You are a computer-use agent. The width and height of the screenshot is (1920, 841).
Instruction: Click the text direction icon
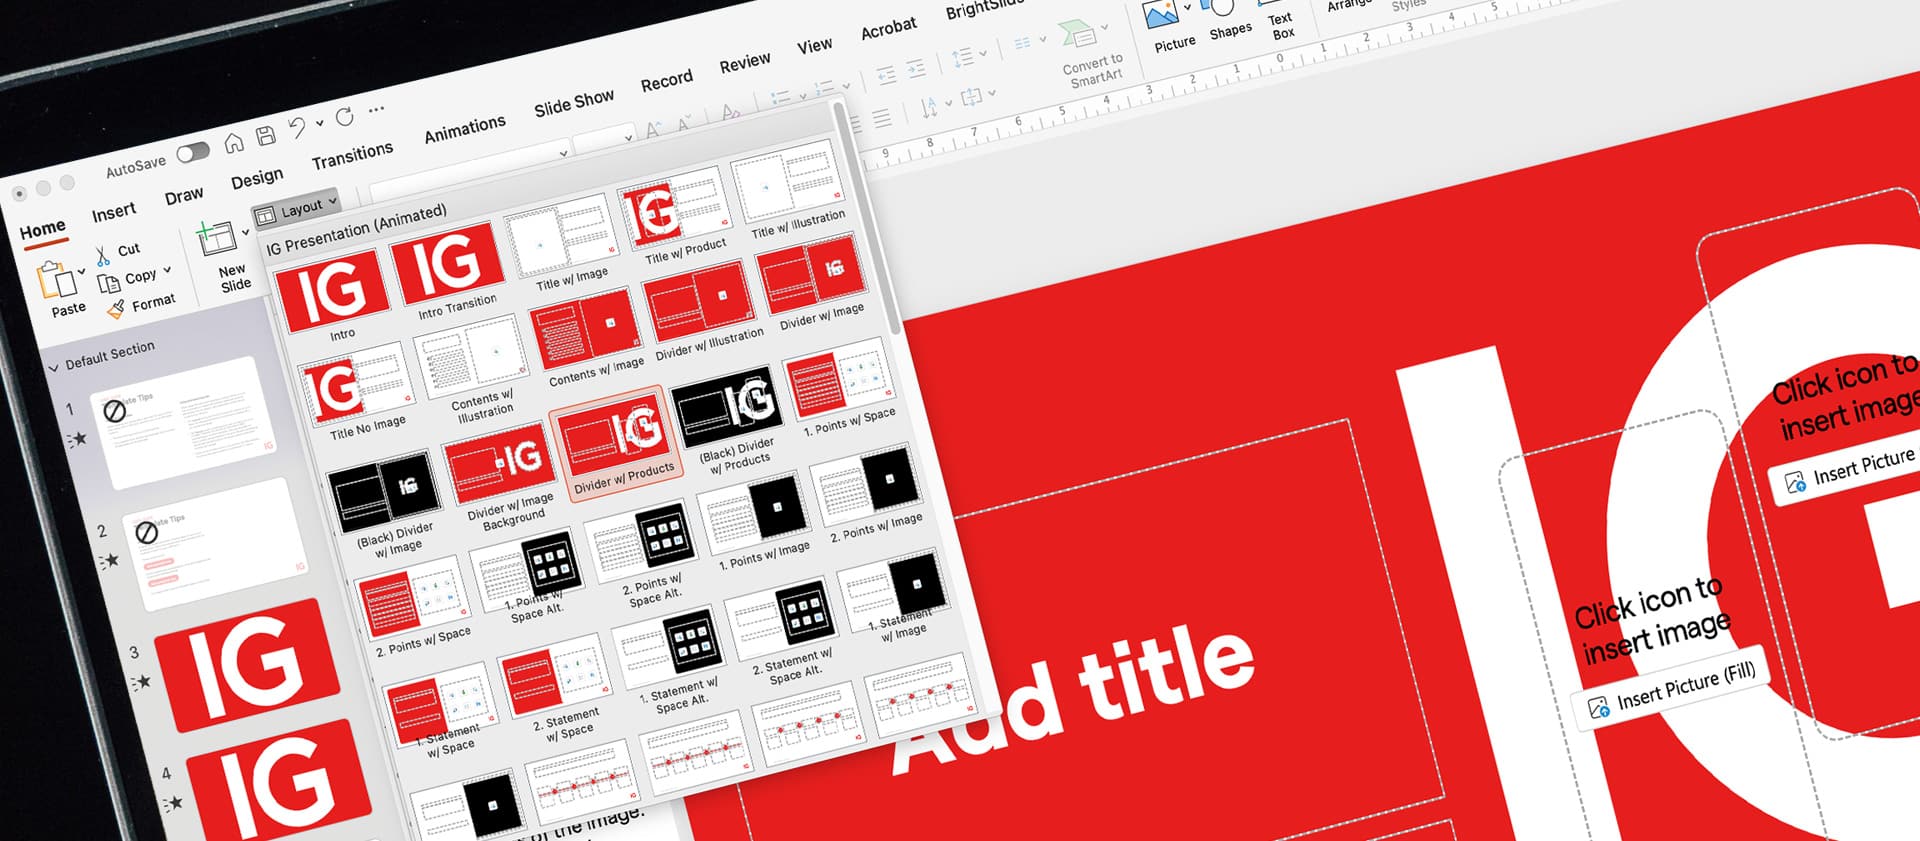coord(928,107)
